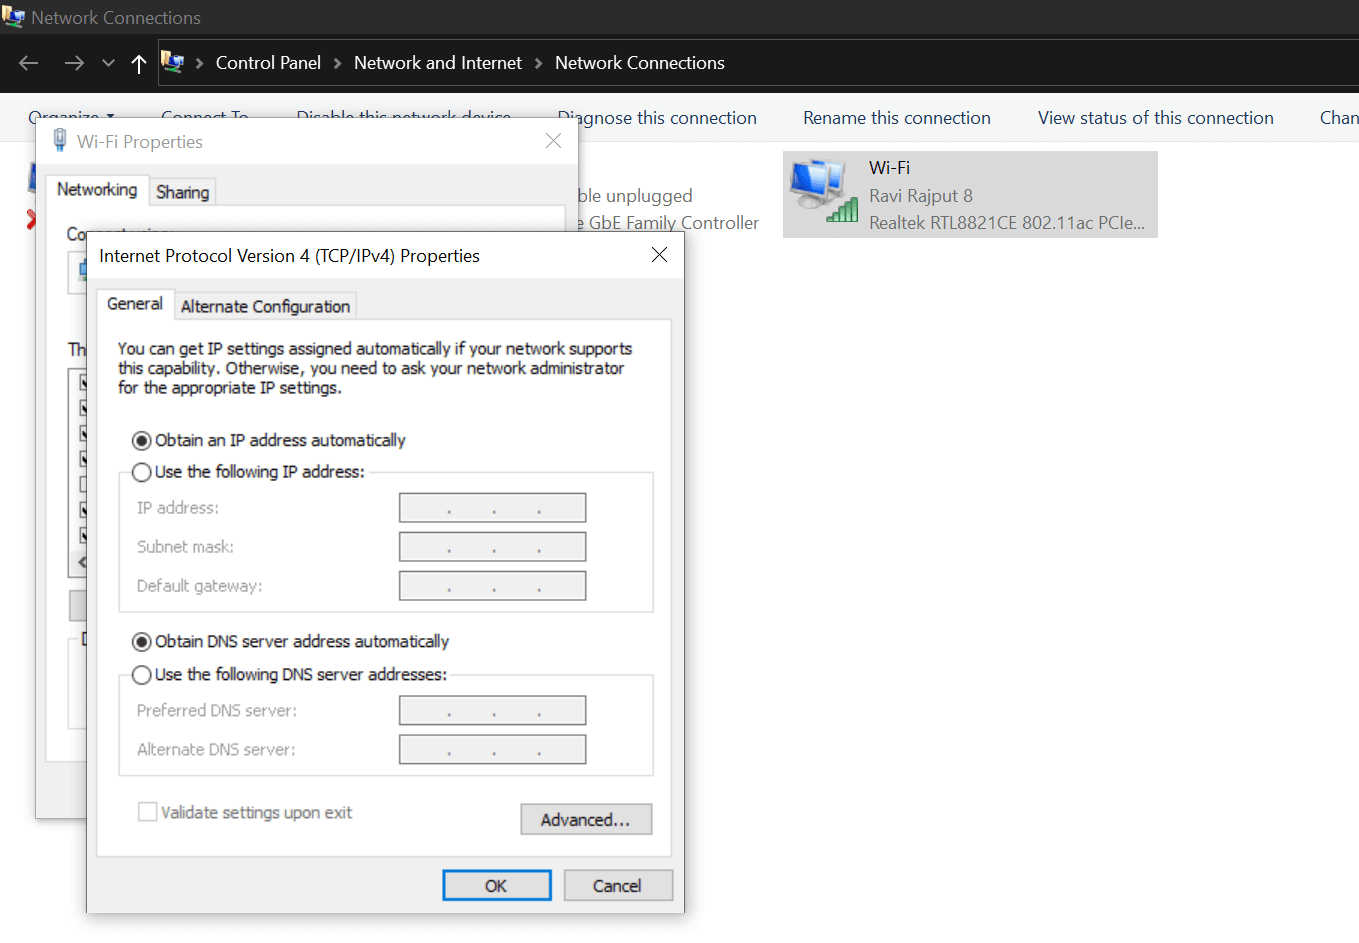Click Cancel in the IPv4 dialog
The height and width of the screenshot is (943, 1359).
[617, 885]
